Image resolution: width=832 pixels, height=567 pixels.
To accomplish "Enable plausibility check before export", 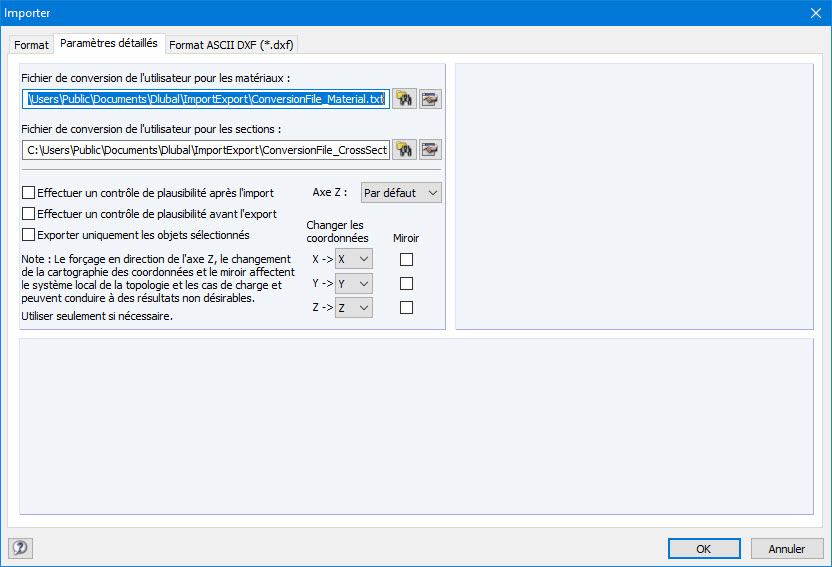I will click(x=29, y=214).
